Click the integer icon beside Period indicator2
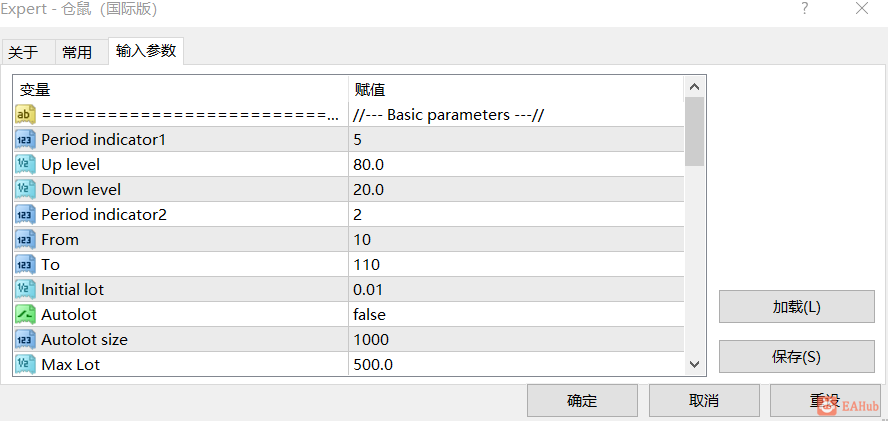This screenshot has width=888, height=421. coord(26,215)
